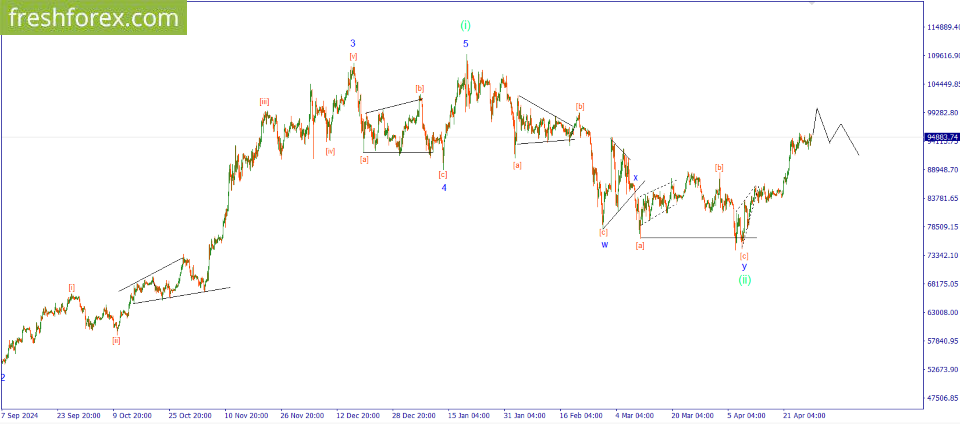This screenshot has height=424, width=960.
Task: Select the green (i) wave label
Action: (465, 25)
